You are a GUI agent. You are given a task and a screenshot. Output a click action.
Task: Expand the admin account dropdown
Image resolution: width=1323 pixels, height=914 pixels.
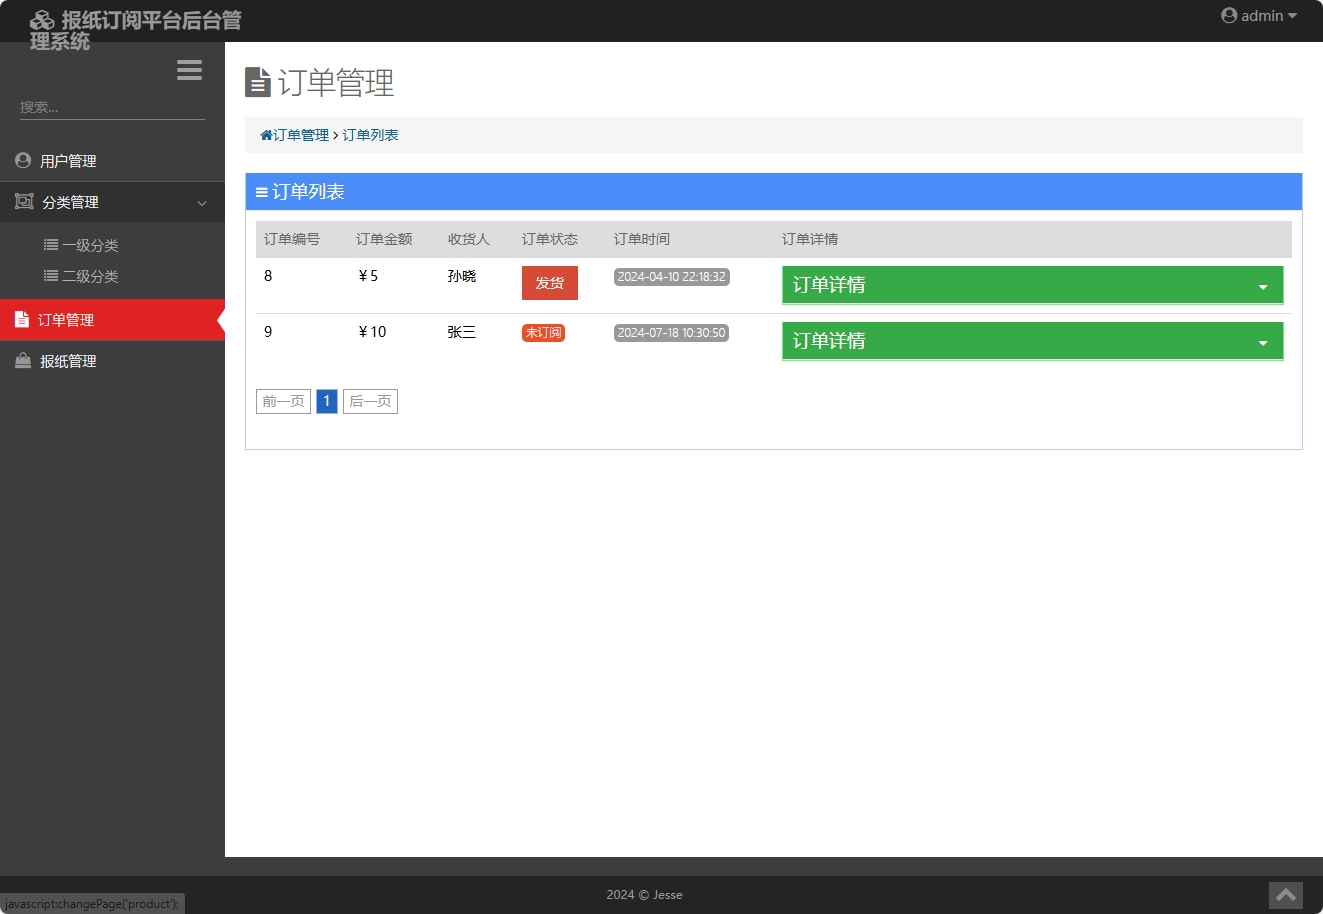pyautogui.click(x=1258, y=15)
